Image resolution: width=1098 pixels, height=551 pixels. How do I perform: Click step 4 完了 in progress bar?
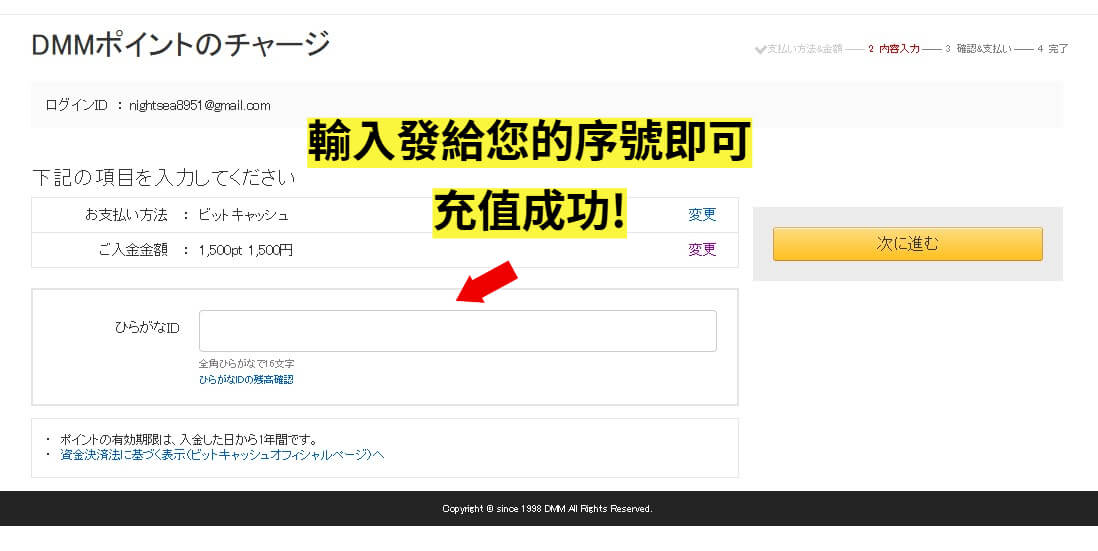point(1053,49)
